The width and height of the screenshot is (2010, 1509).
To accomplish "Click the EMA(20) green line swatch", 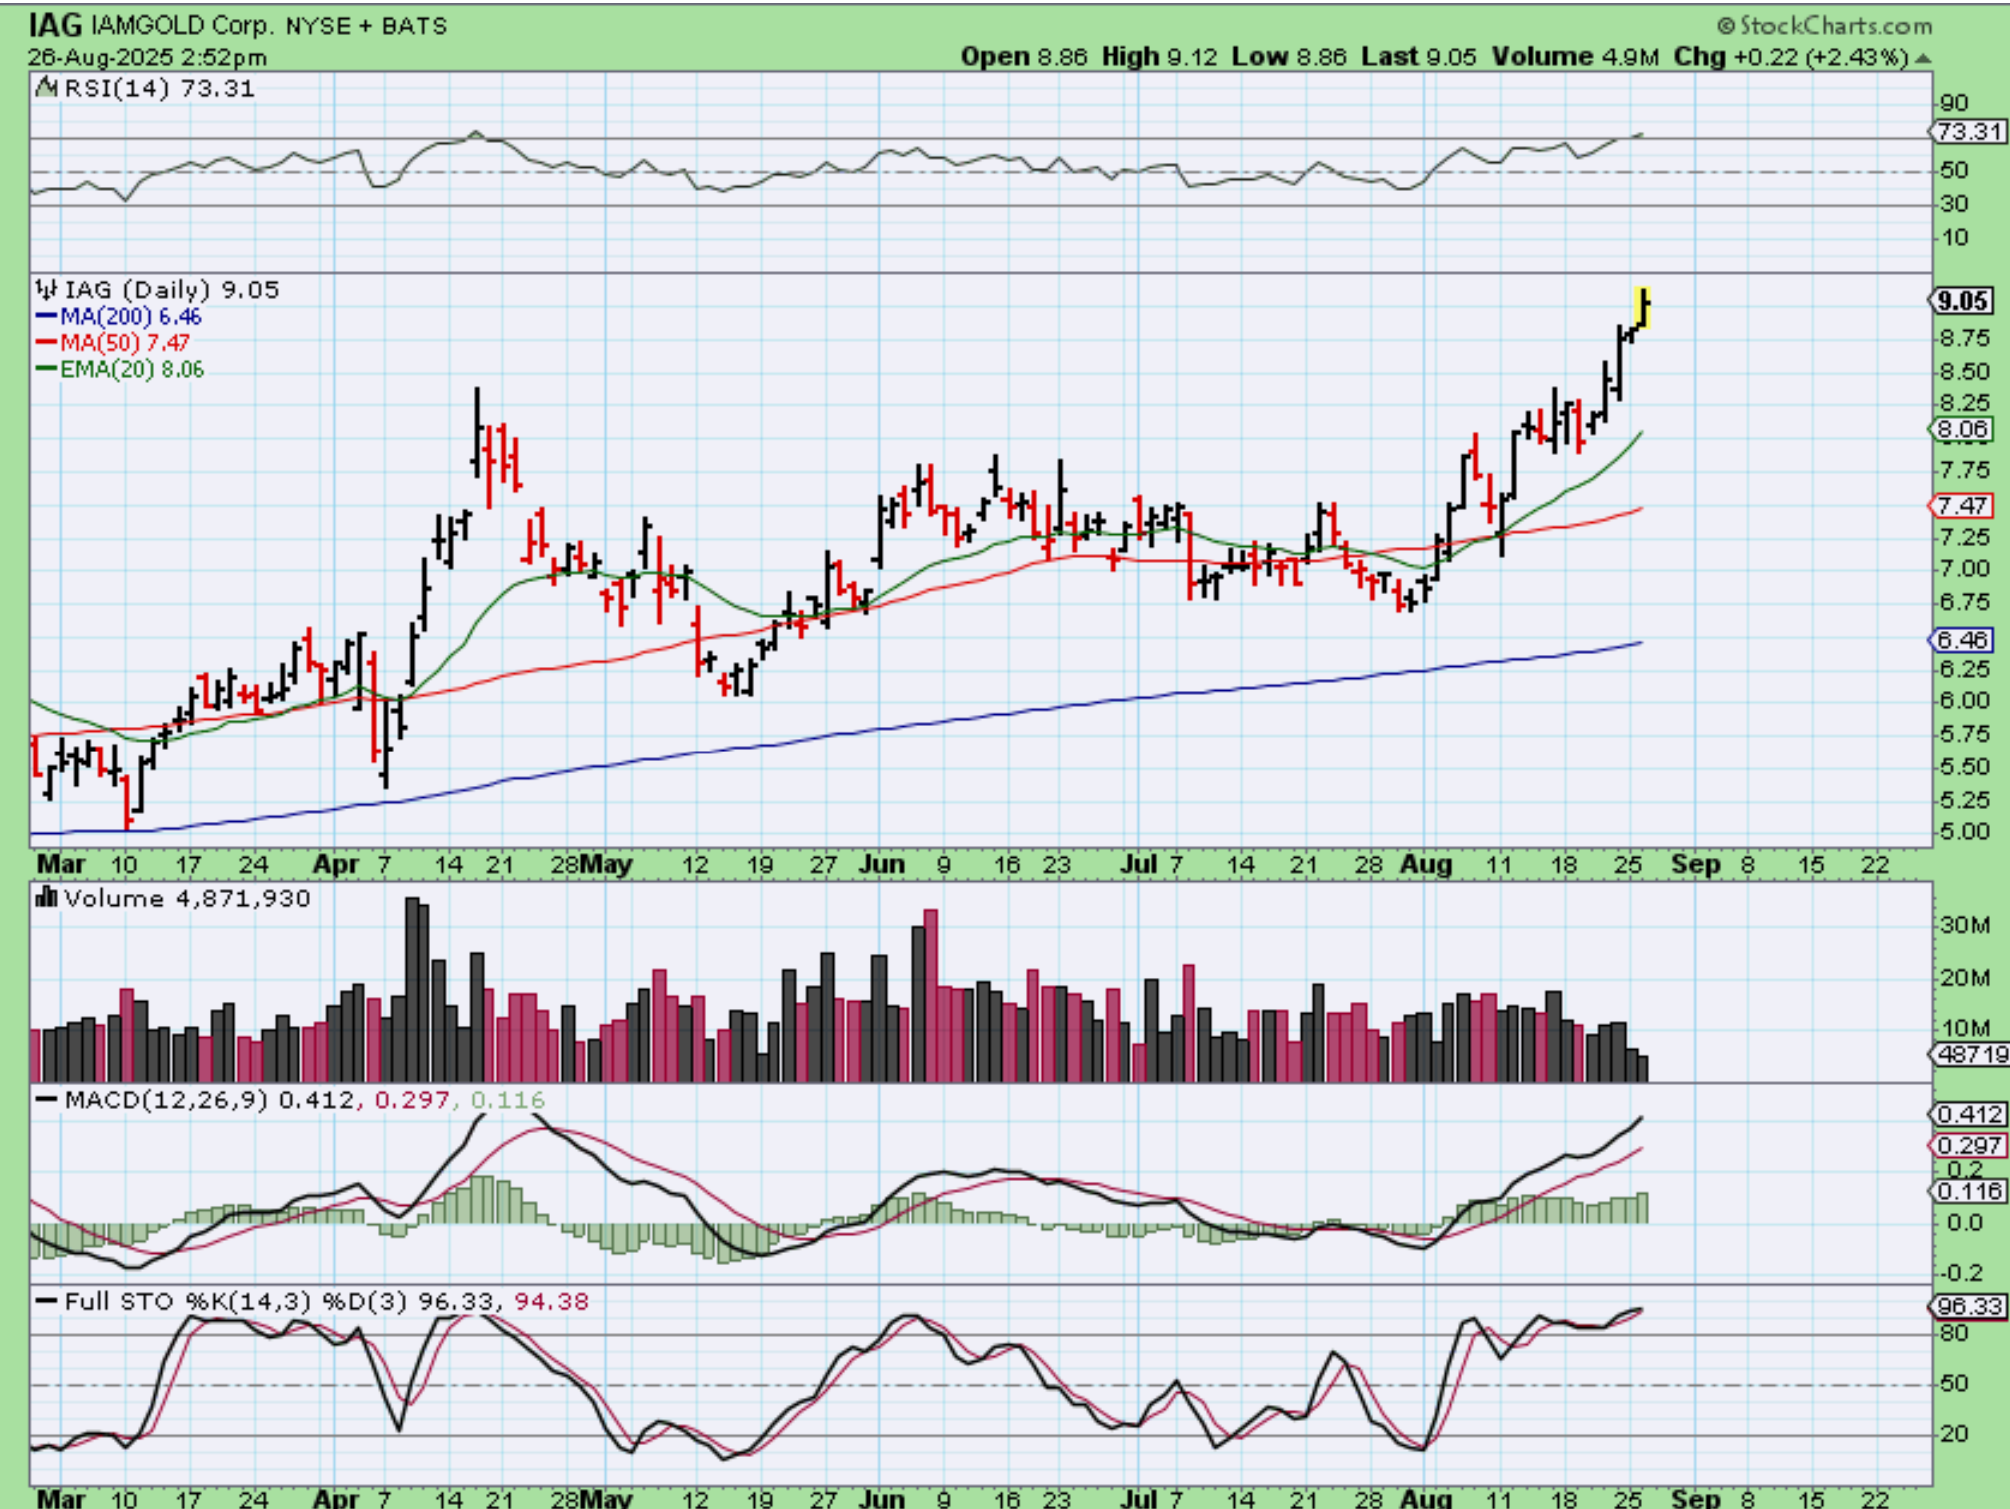I will point(46,369).
